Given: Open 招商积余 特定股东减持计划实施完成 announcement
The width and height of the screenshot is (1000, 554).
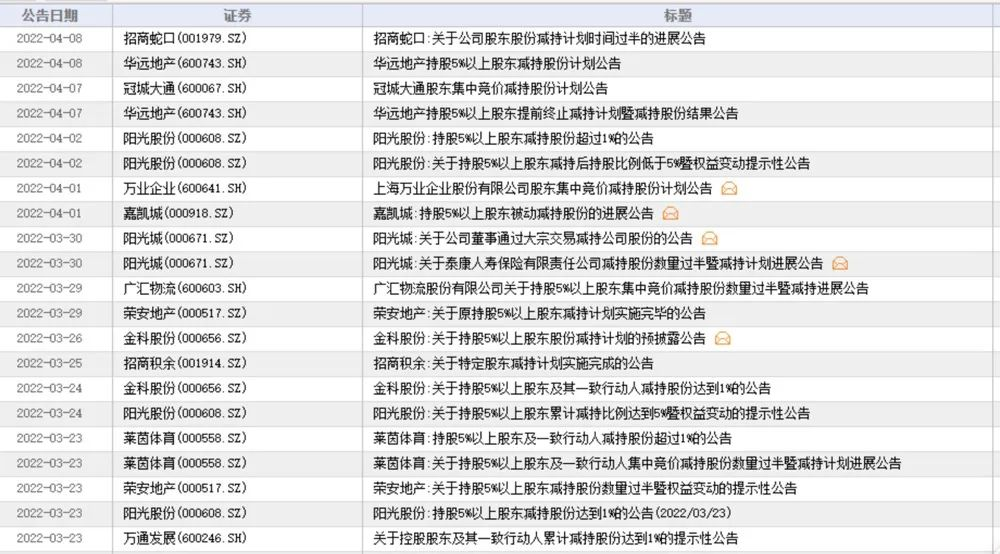Looking at the screenshot, I should (513, 364).
